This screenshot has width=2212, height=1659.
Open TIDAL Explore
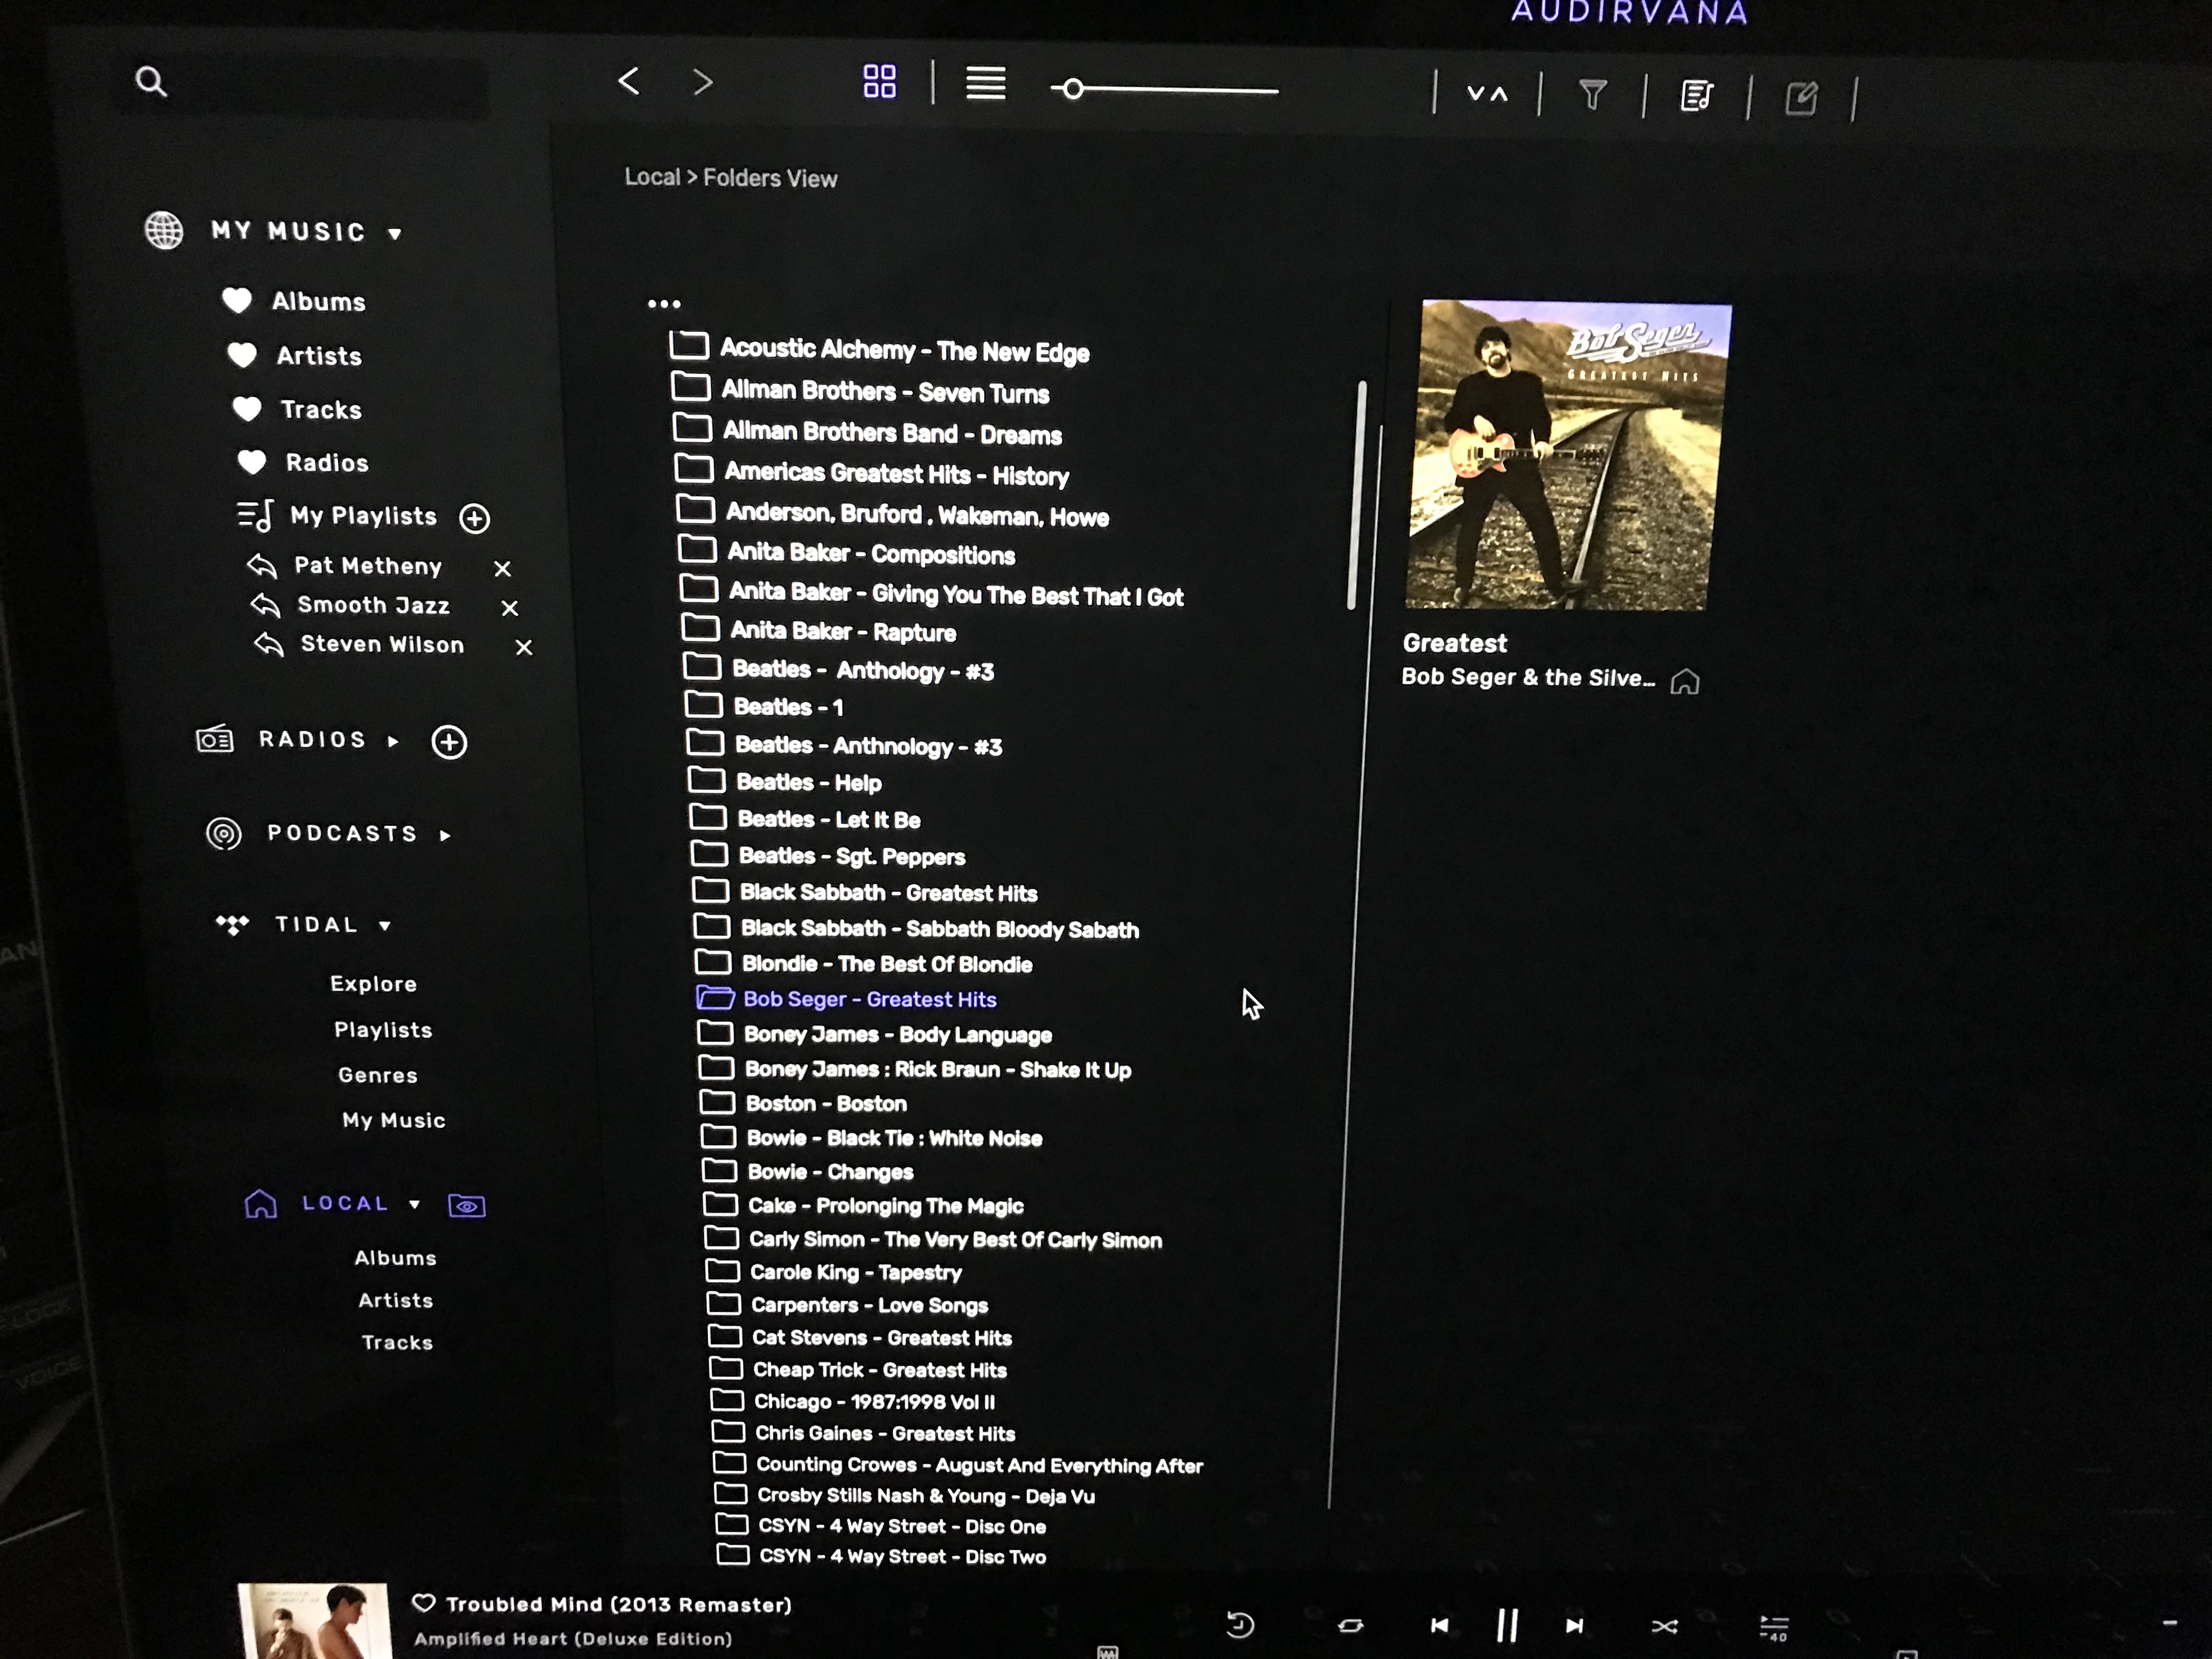point(373,984)
